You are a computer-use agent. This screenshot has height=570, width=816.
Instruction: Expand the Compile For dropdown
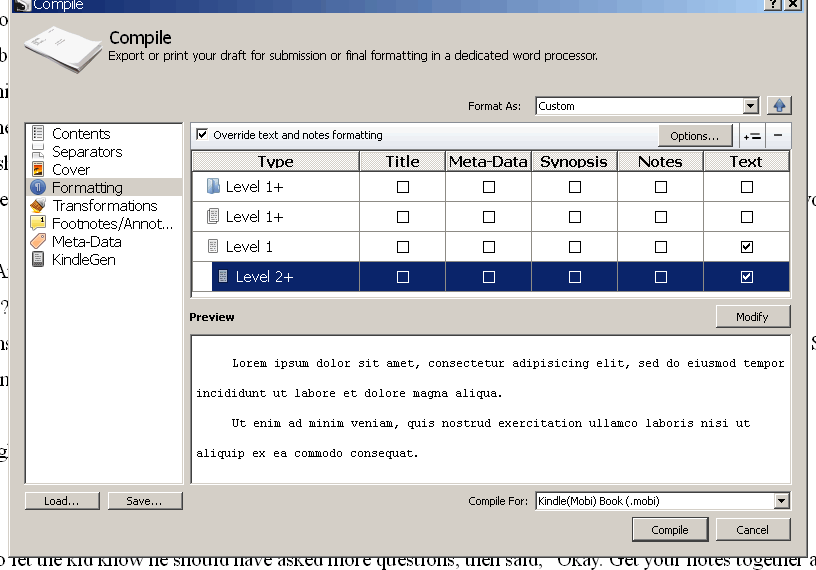click(781, 501)
